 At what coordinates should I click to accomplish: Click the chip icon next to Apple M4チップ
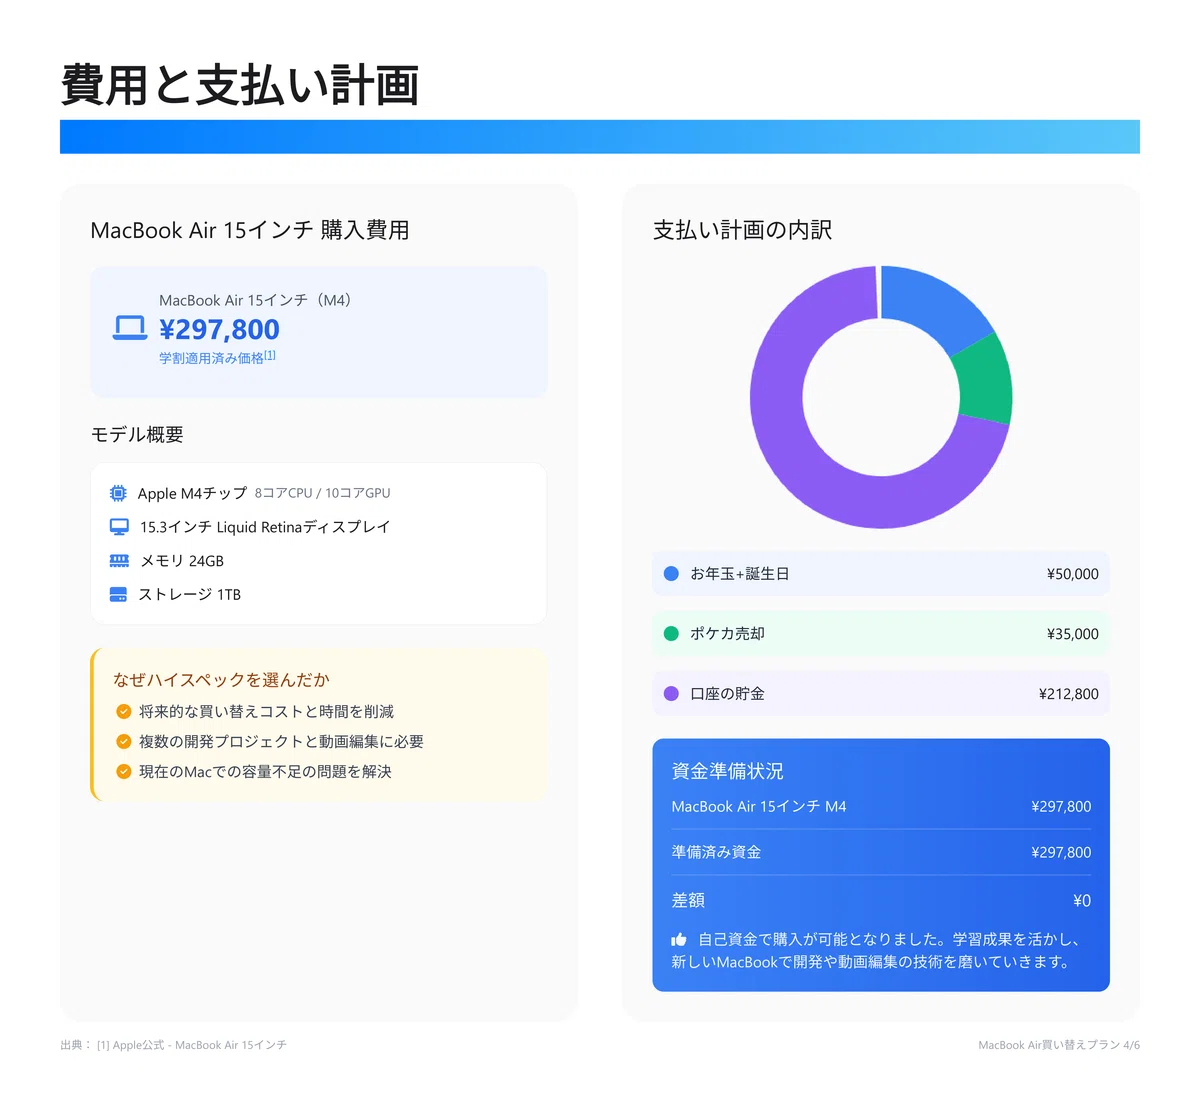point(118,493)
